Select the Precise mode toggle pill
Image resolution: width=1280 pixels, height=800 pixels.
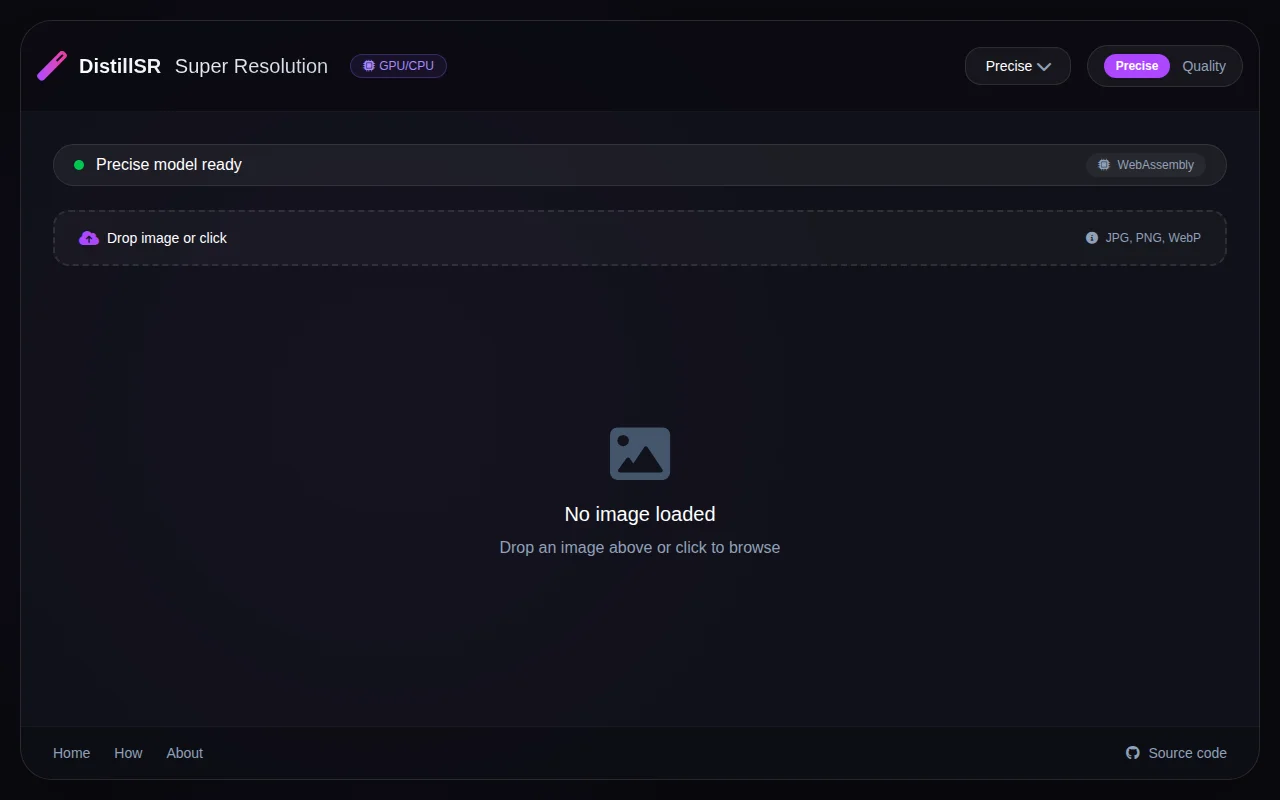(1137, 66)
